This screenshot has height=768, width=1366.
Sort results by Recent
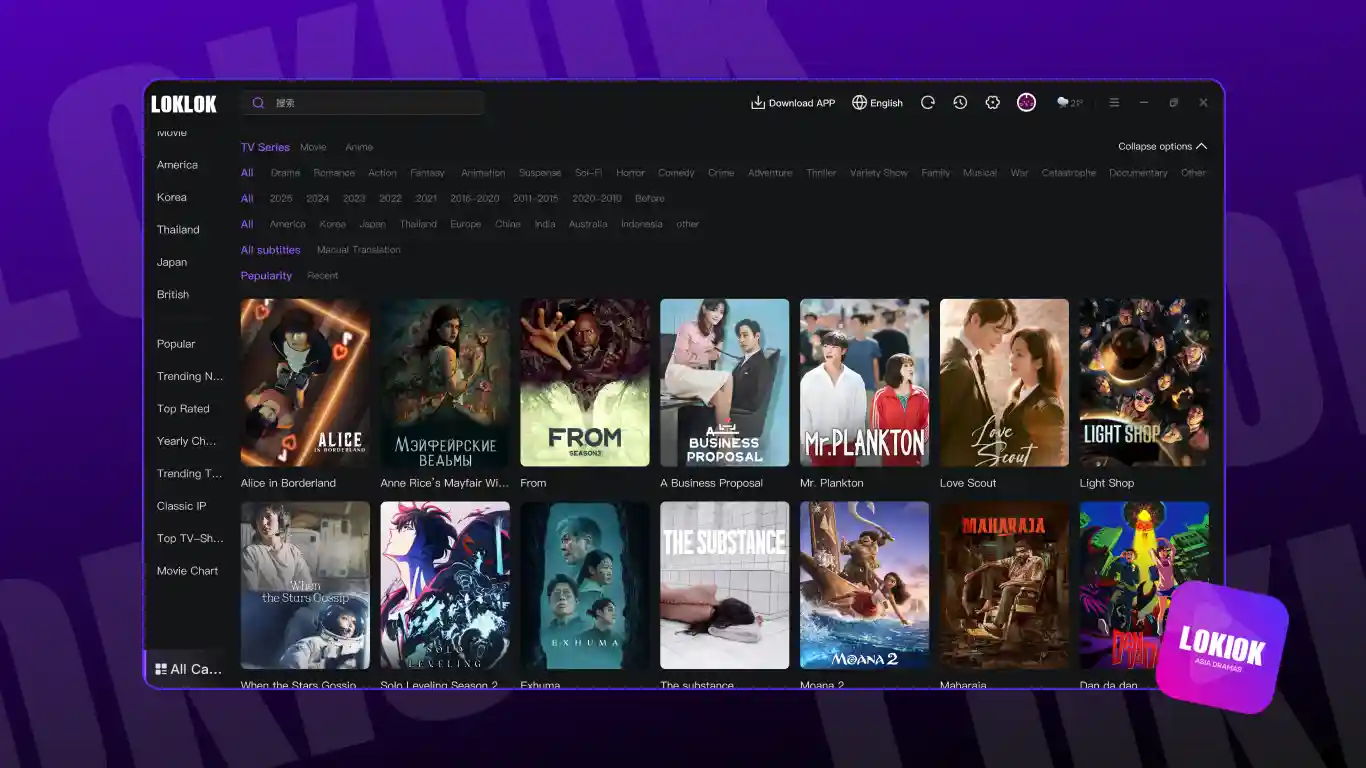pos(323,276)
